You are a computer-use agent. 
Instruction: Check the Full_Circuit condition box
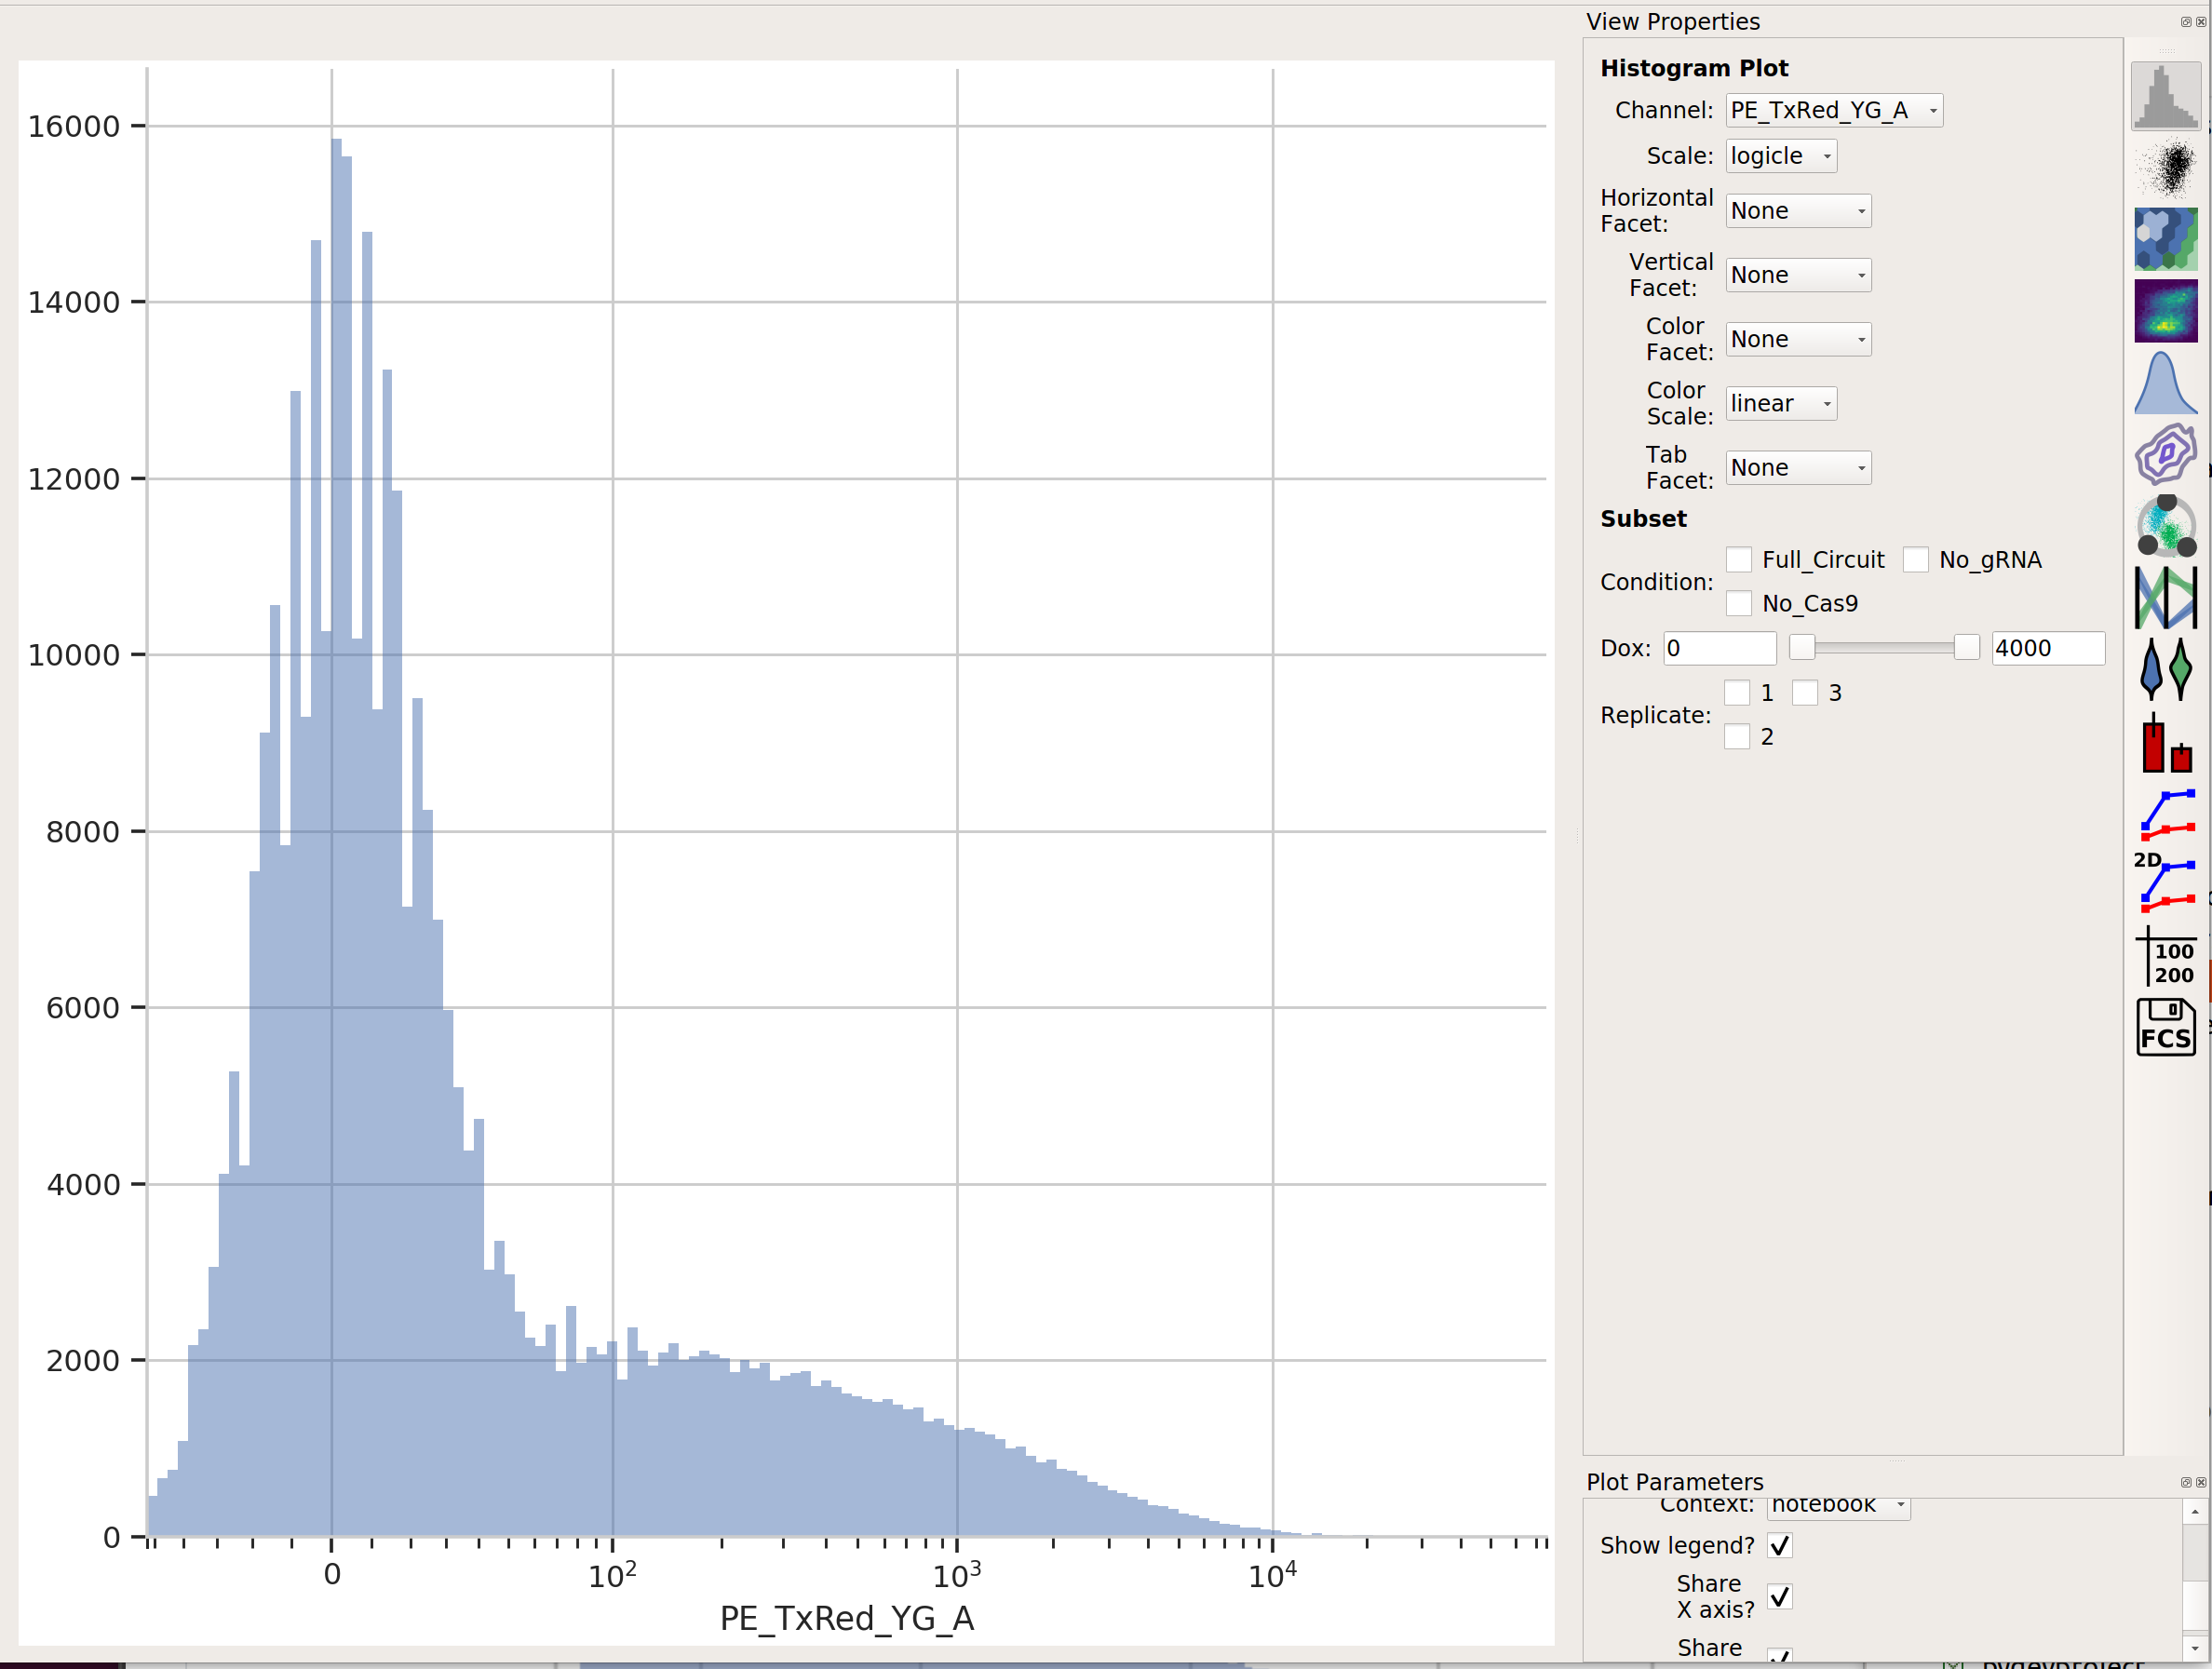1739,560
